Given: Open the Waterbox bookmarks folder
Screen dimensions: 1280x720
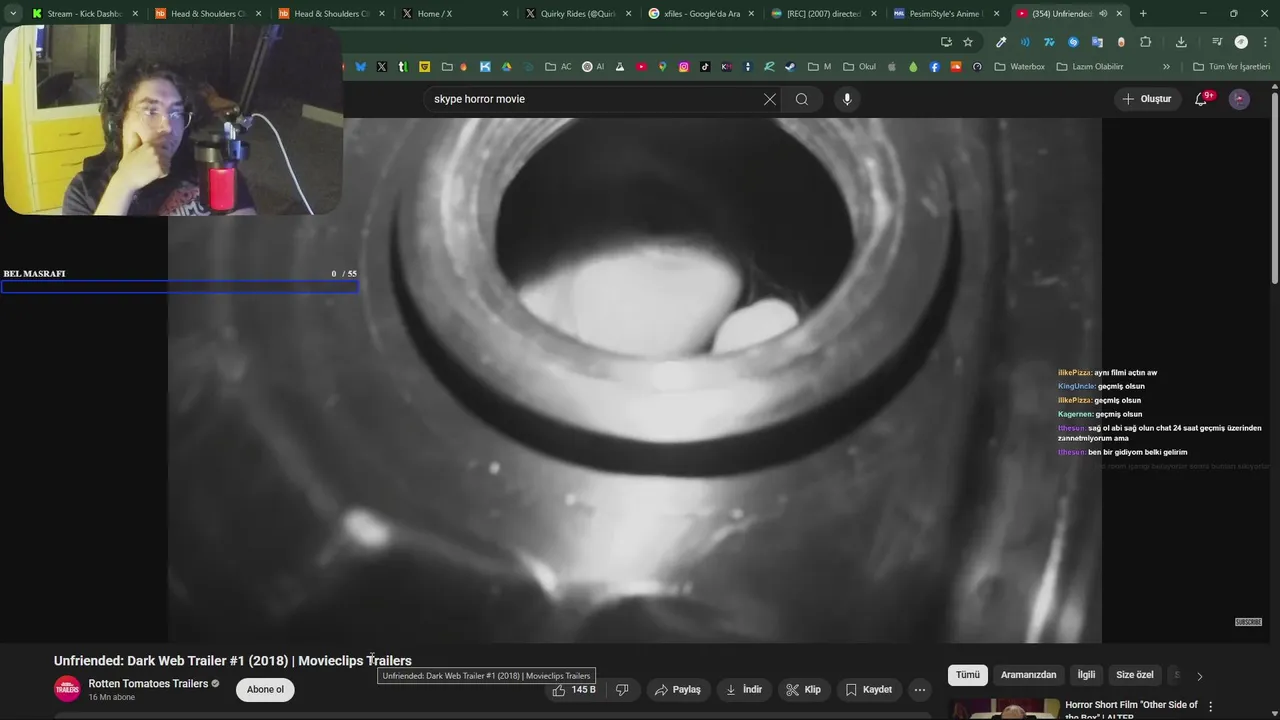Looking at the screenshot, I should 1020,67.
